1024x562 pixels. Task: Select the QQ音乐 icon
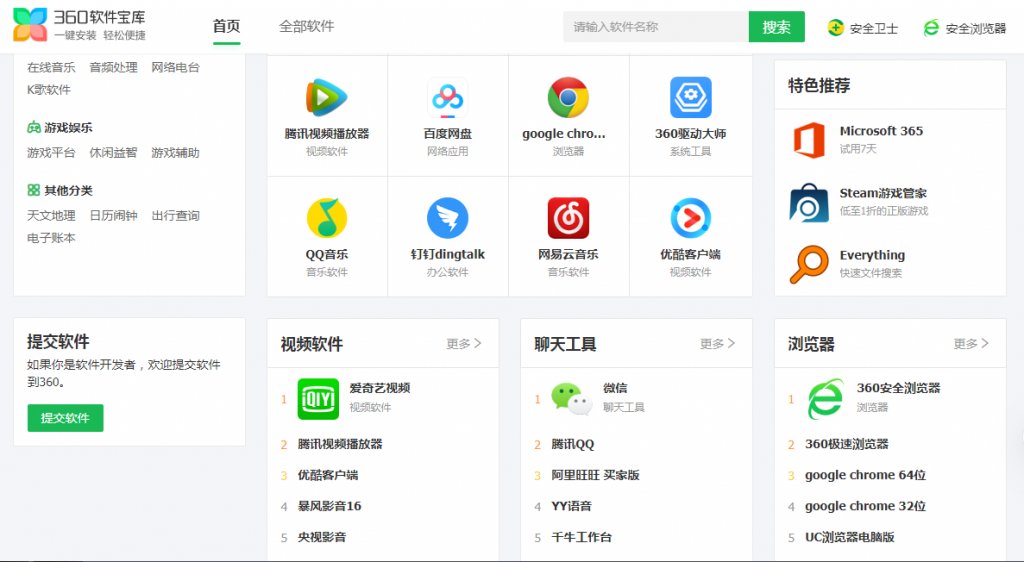coord(327,218)
